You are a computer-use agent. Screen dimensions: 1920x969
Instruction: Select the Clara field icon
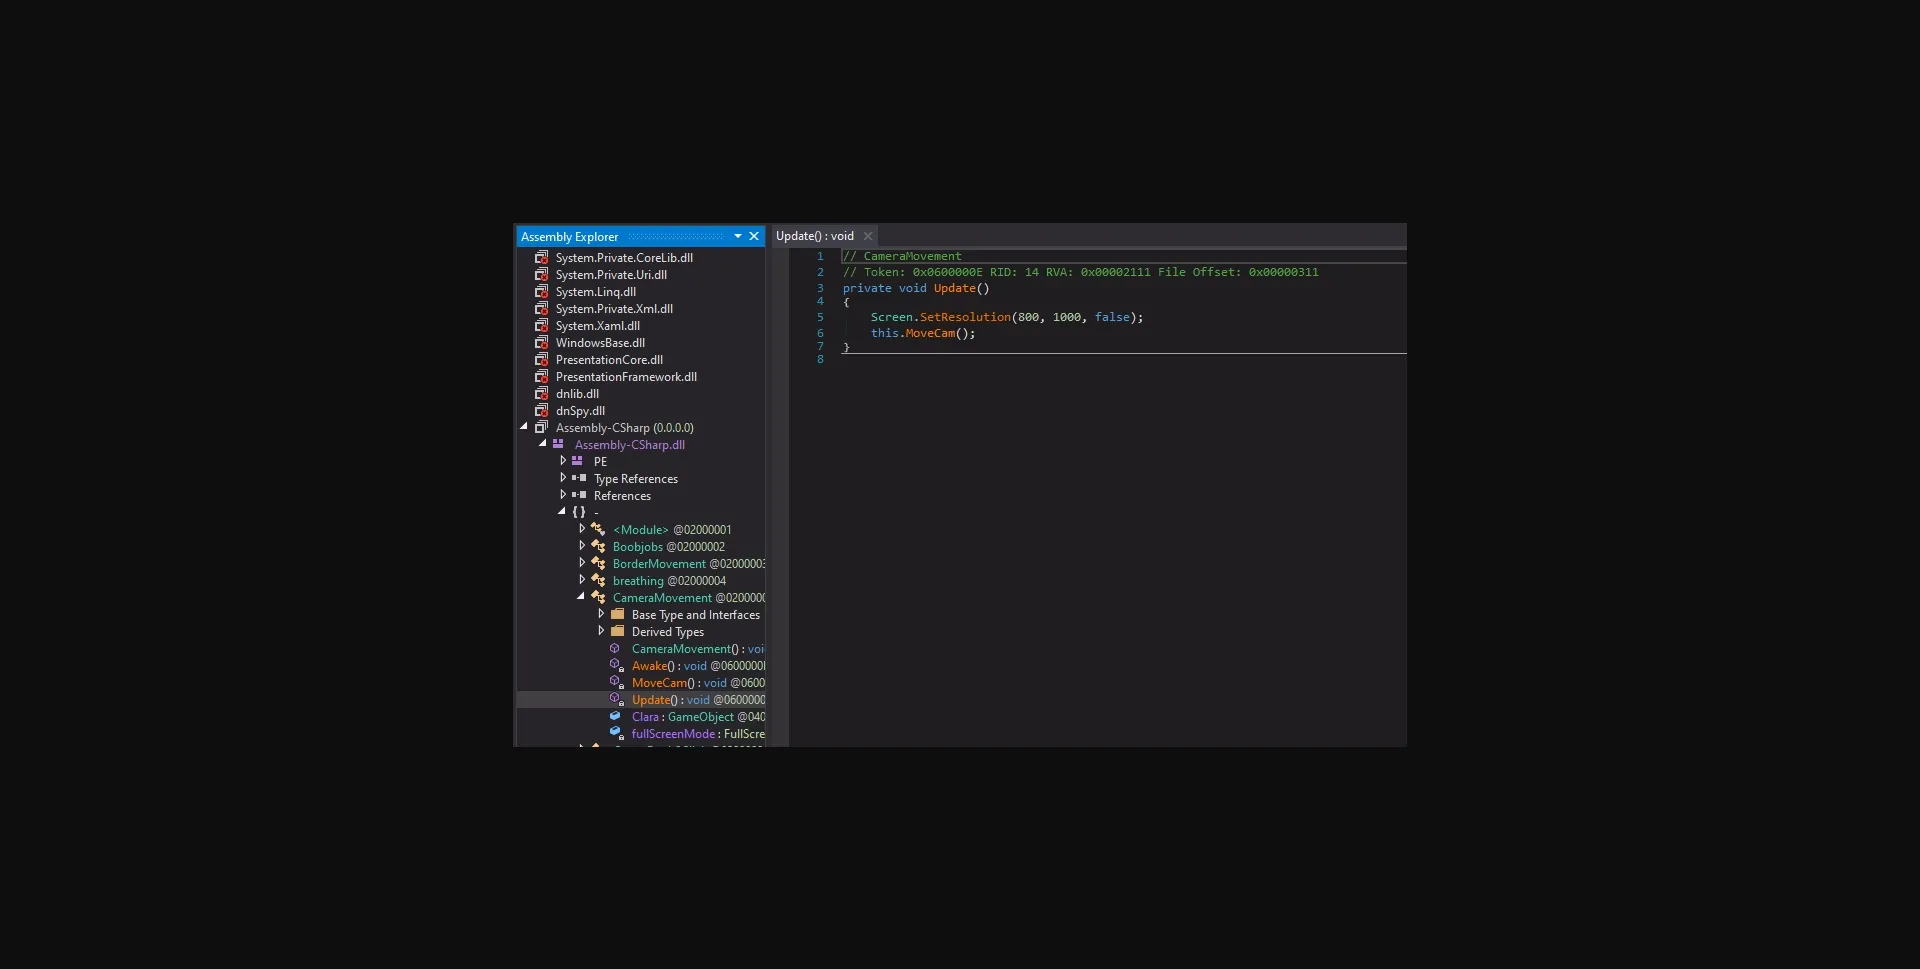[615, 716]
